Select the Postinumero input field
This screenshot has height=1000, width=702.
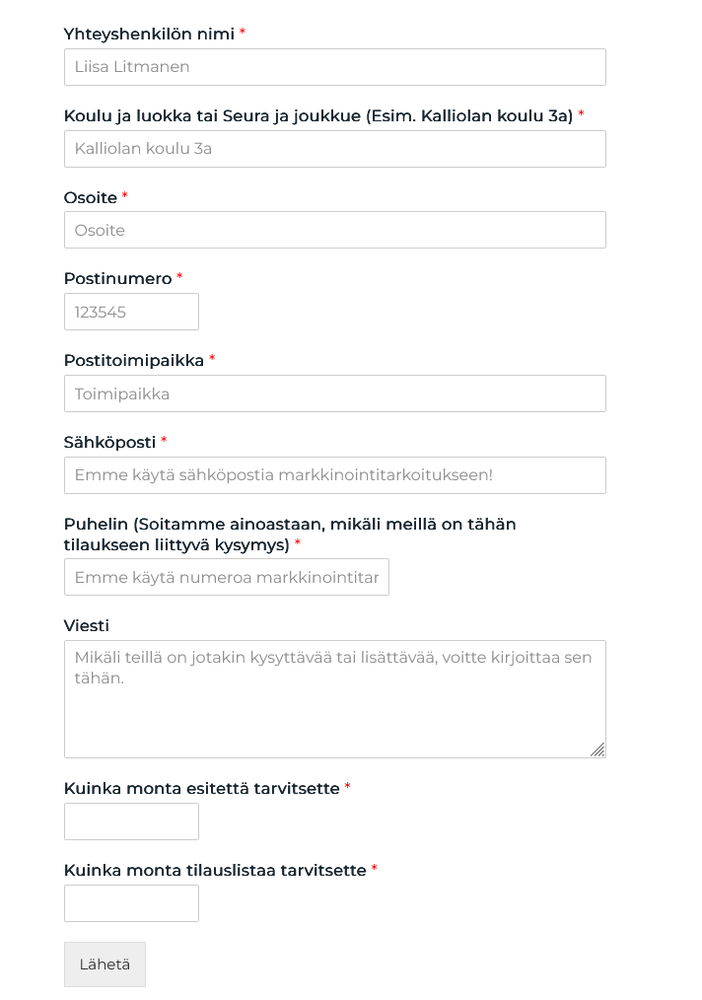(x=131, y=312)
